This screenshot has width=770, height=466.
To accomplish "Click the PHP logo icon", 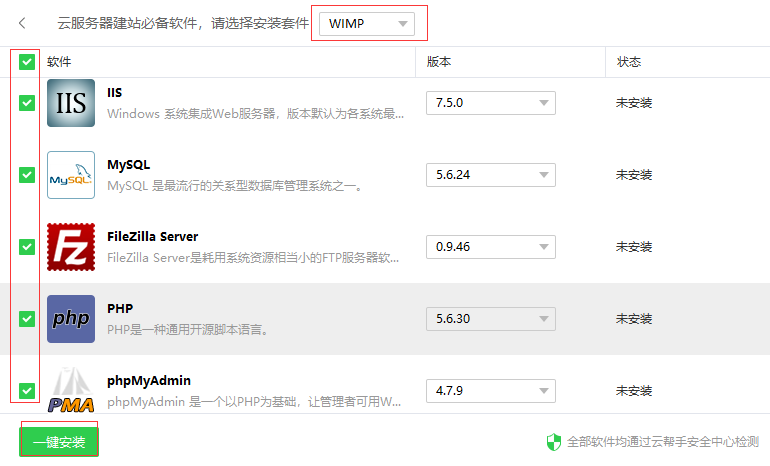I will coord(71,319).
